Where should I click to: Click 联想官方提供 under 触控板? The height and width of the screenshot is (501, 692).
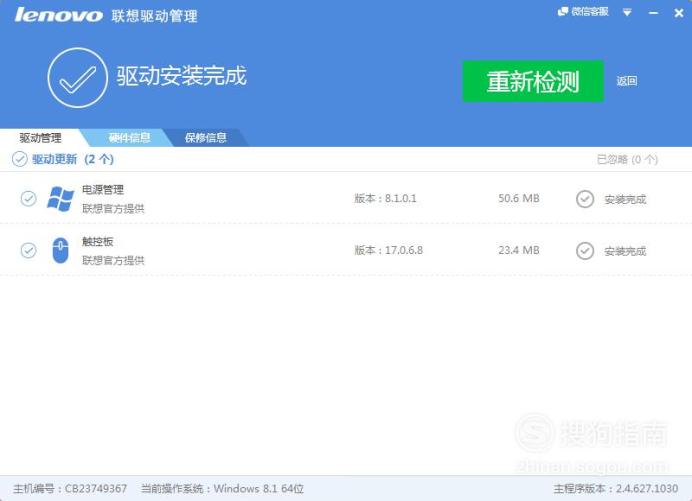coord(113,260)
